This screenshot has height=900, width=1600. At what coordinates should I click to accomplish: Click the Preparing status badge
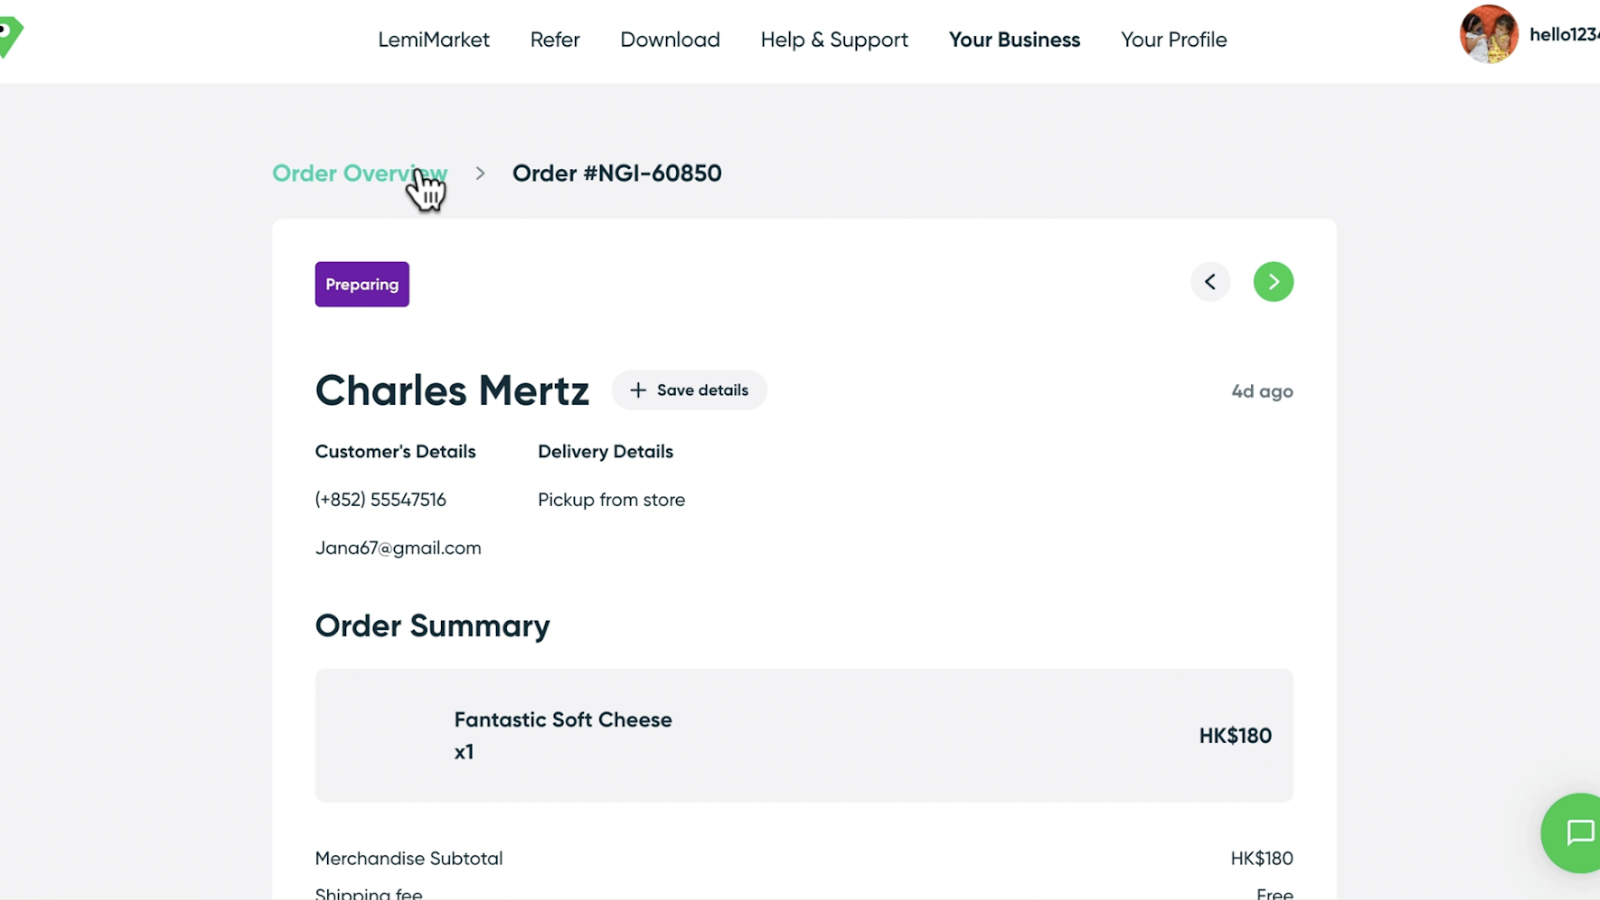pyautogui.click(x=362, y=284)
